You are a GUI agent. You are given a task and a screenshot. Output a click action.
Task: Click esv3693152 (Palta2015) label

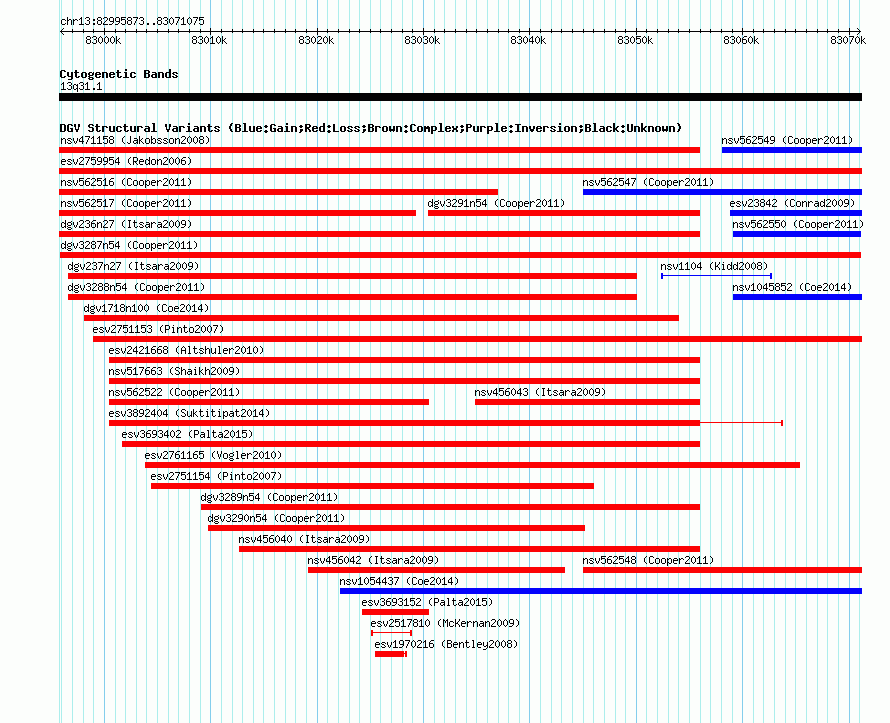(427, 602)
